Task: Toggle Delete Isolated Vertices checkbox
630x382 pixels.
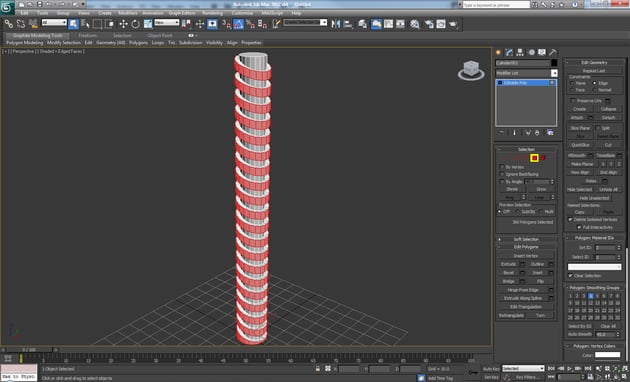Action: click(570, 219)
